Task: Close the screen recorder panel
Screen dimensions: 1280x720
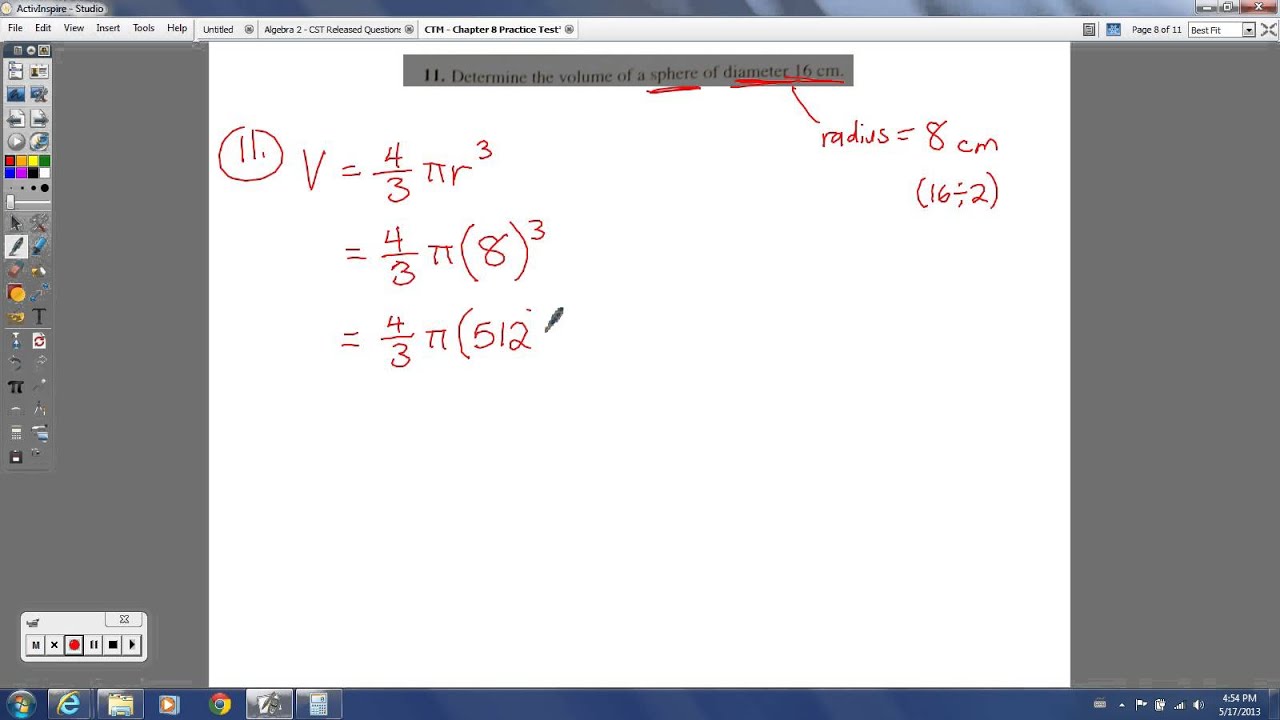Action: 124,620
